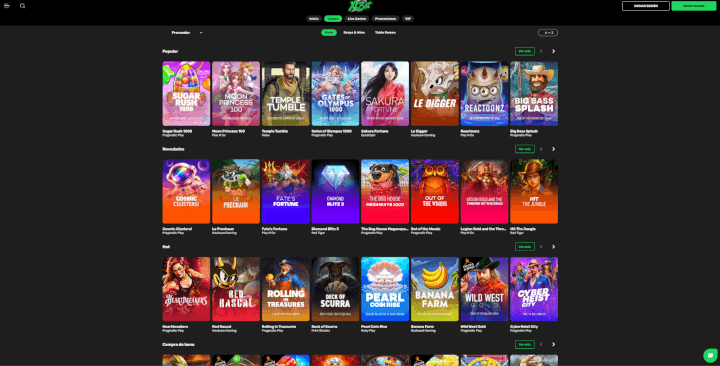Open Pearl Coin Rise game thumbnail
Image resolution: width=720 pixels, height=366 pixels.
385,289
